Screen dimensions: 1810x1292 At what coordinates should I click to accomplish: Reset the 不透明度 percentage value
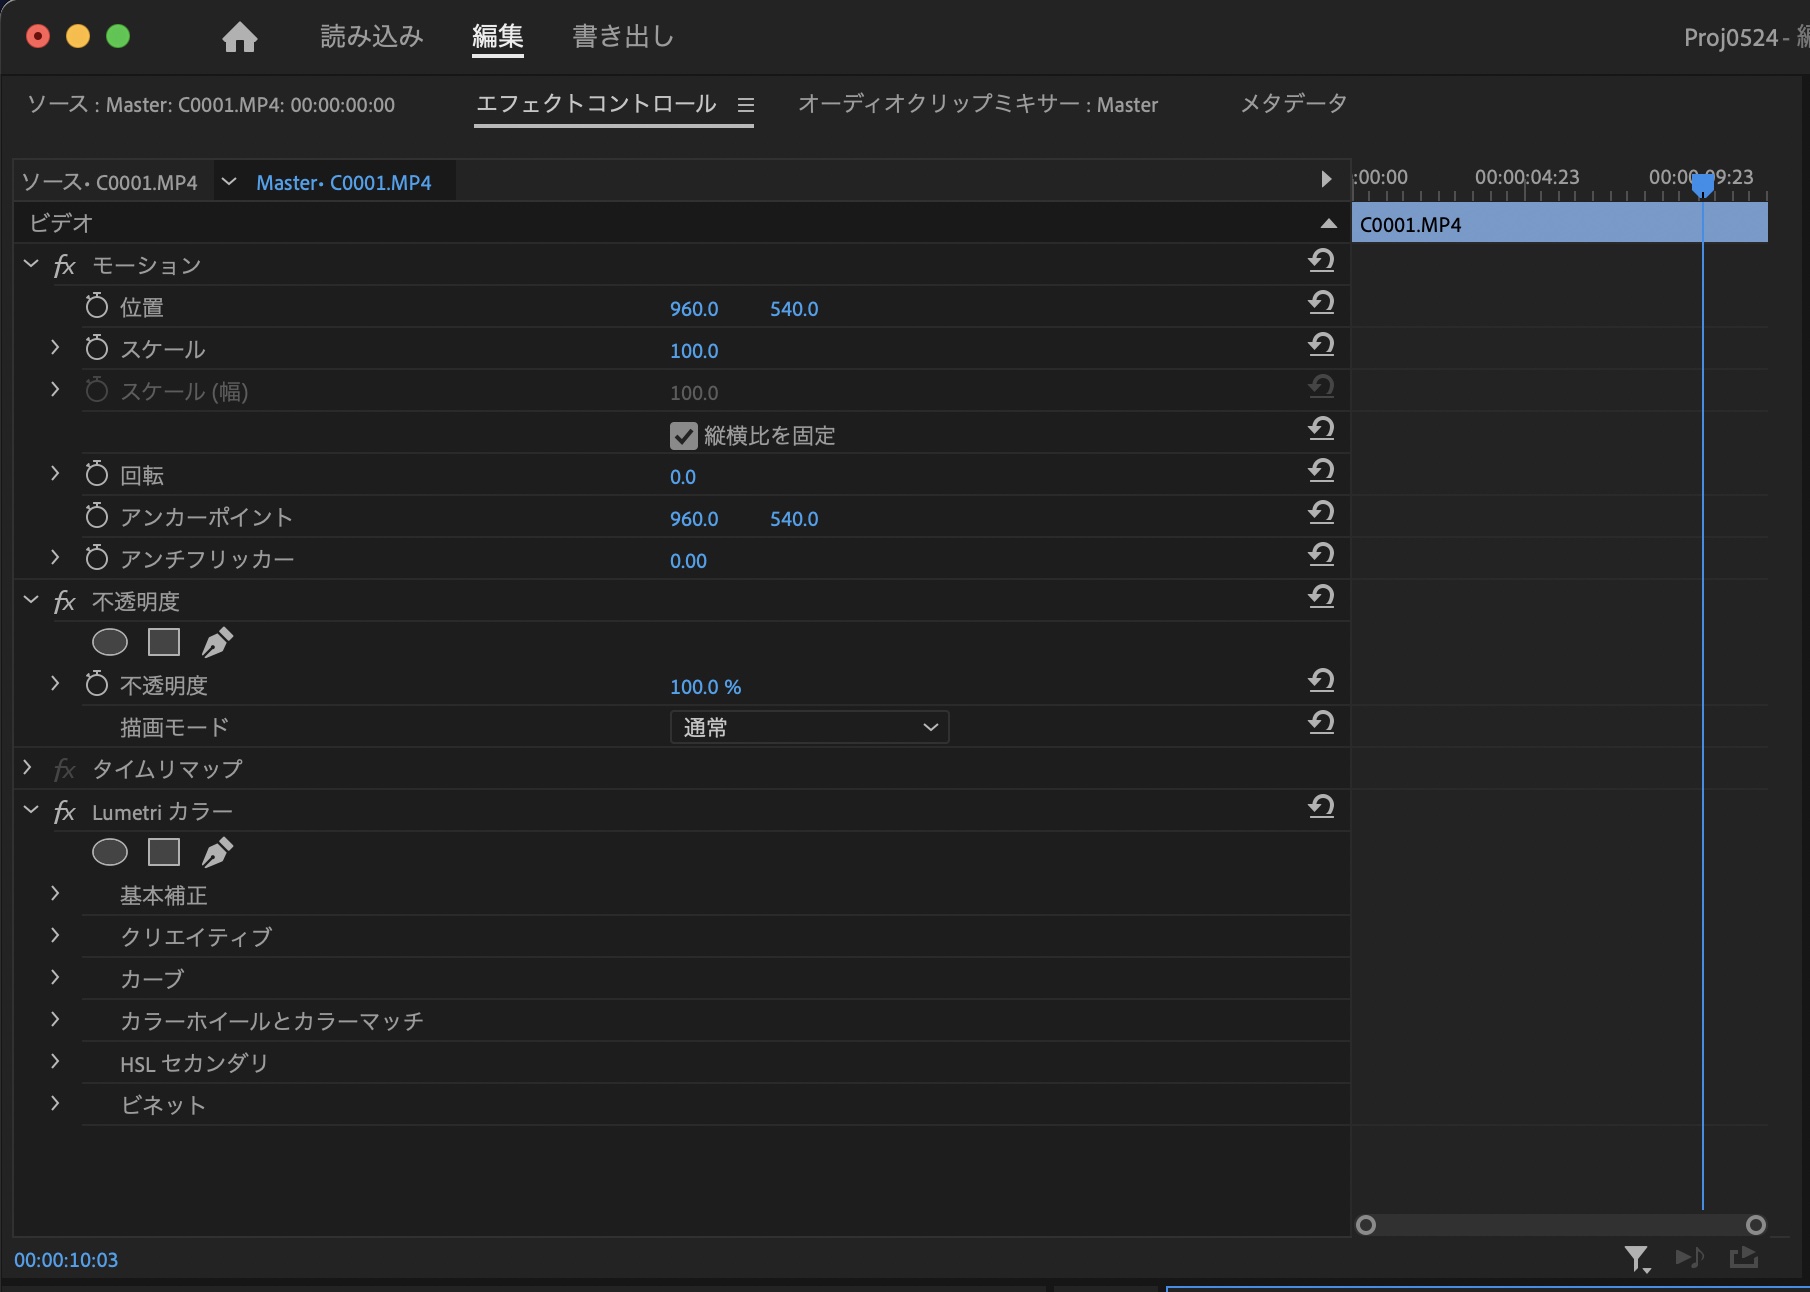pos(1321,681)
